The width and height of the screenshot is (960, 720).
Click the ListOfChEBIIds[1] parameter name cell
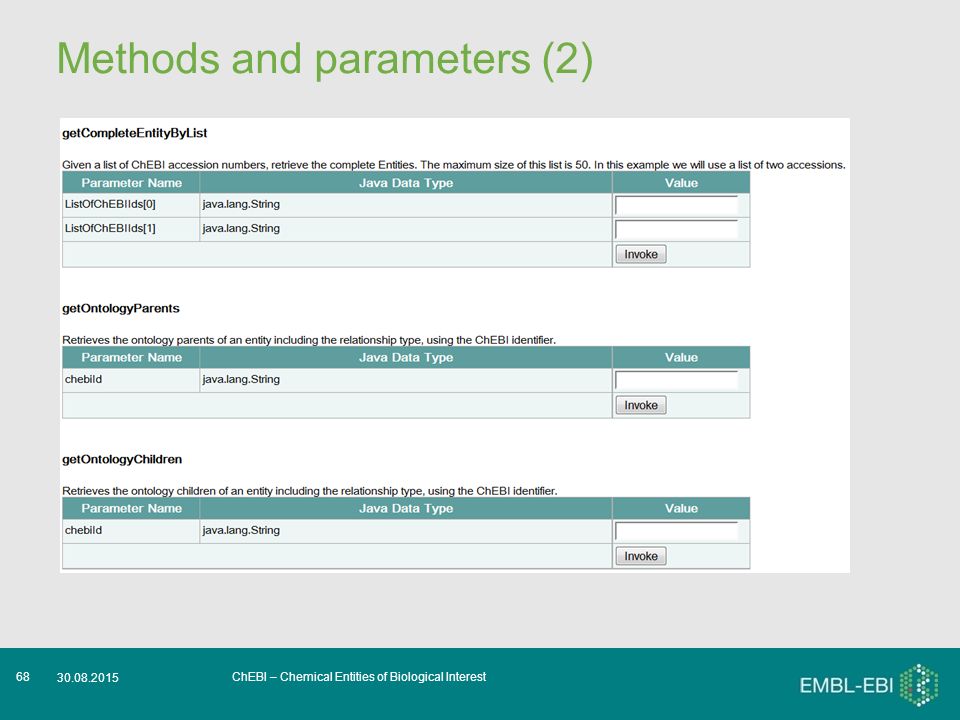pyautogui.click(x=131, y=229)
